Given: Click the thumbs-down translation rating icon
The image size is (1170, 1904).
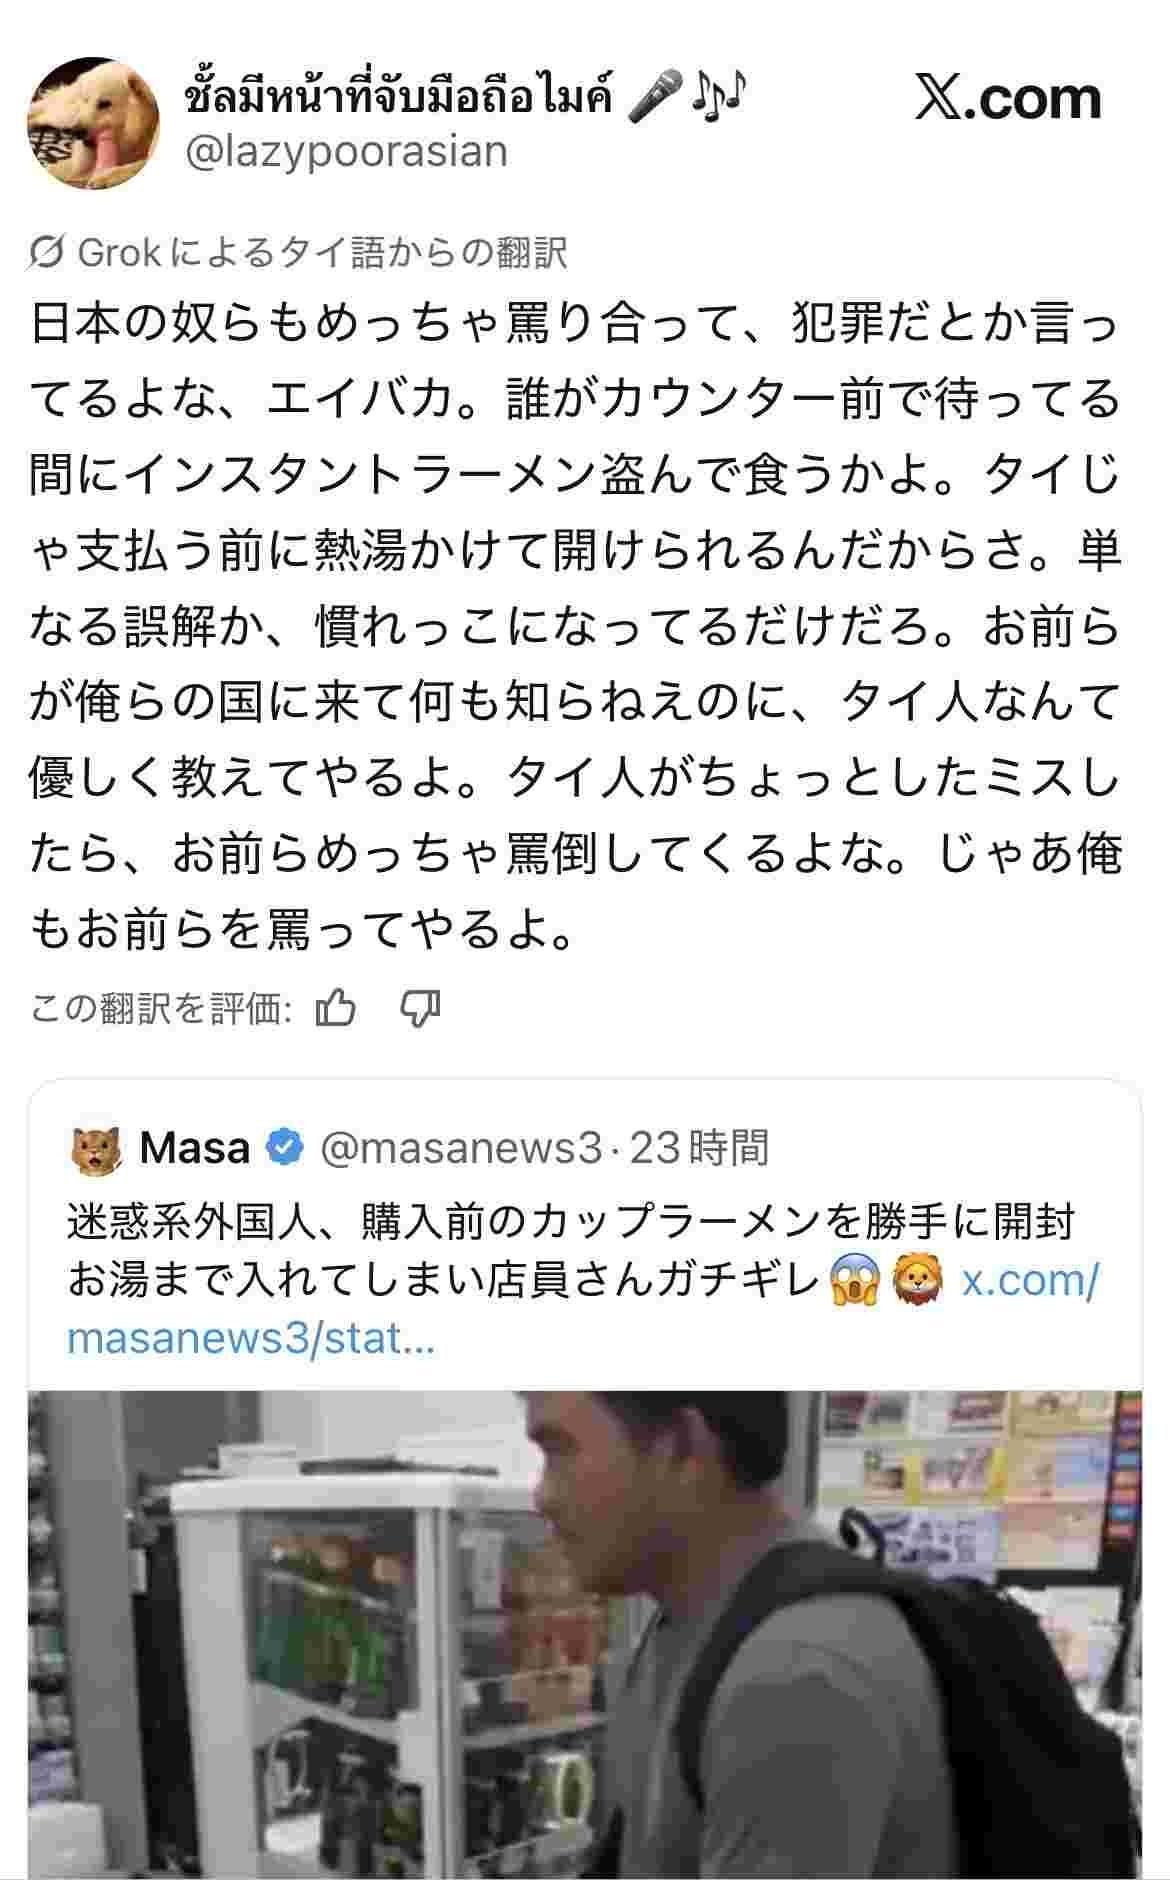Looking at the screenshot, I should point(420,1009).
